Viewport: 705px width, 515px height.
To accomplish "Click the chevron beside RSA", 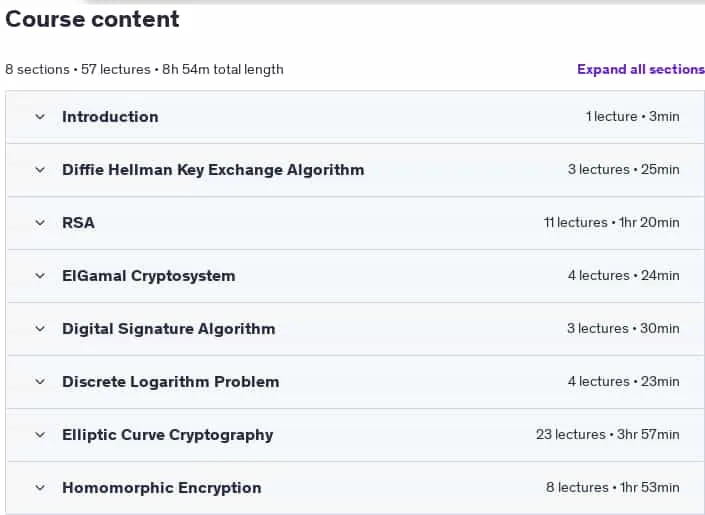I will [40, 223].
